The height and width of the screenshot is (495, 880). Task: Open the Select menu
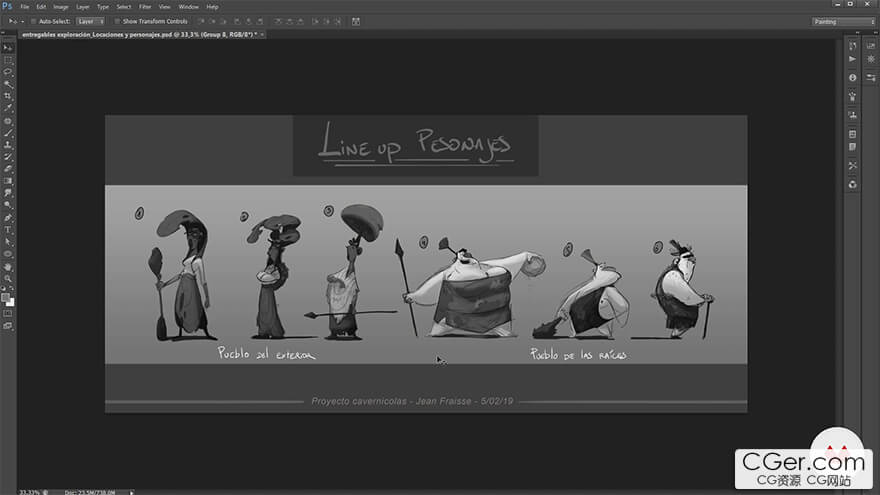coord(123,7)
